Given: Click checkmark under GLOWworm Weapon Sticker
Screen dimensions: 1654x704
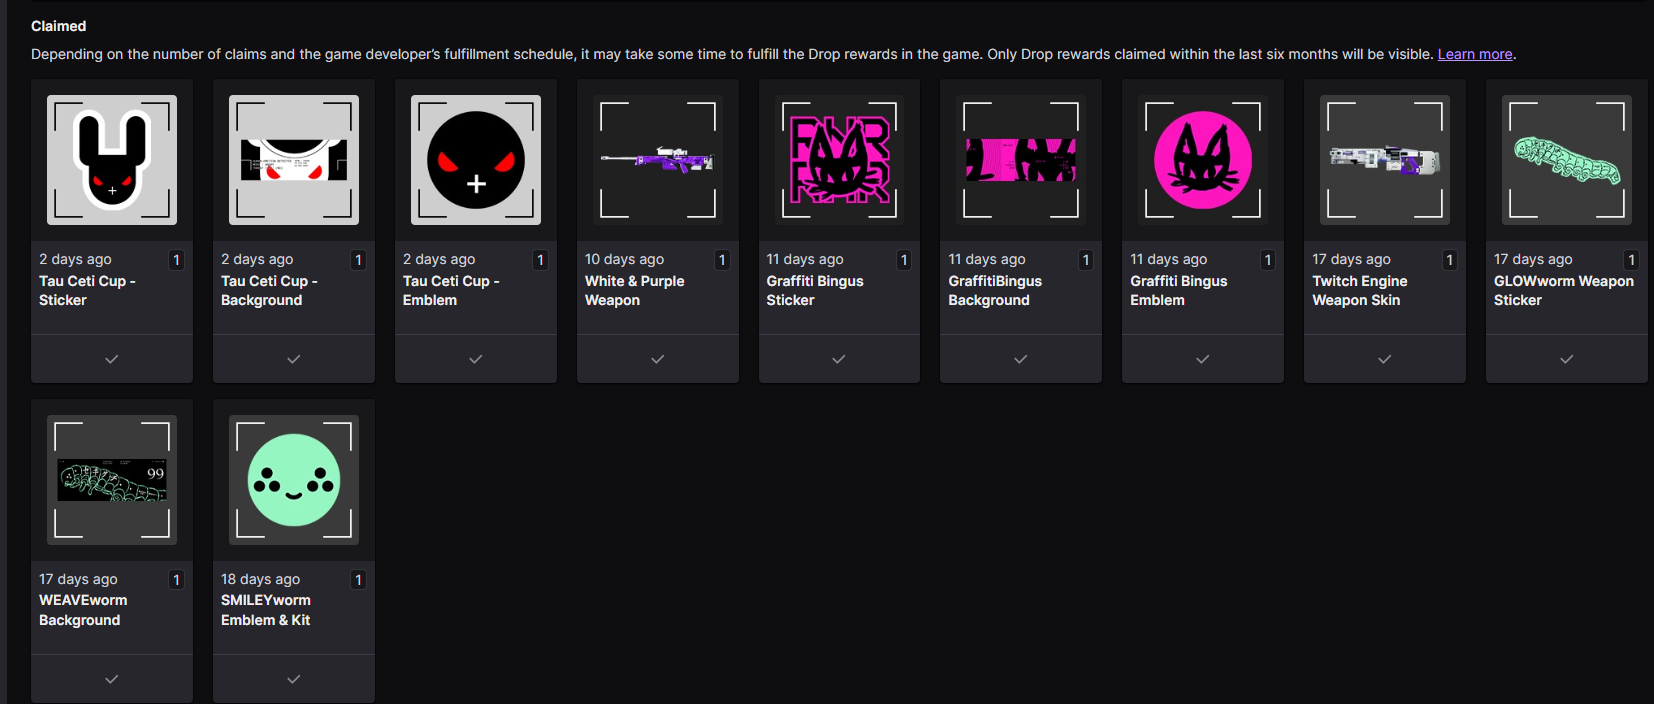Looking at the screenshot, I should pyautogui.click(x=1566, y=359).
